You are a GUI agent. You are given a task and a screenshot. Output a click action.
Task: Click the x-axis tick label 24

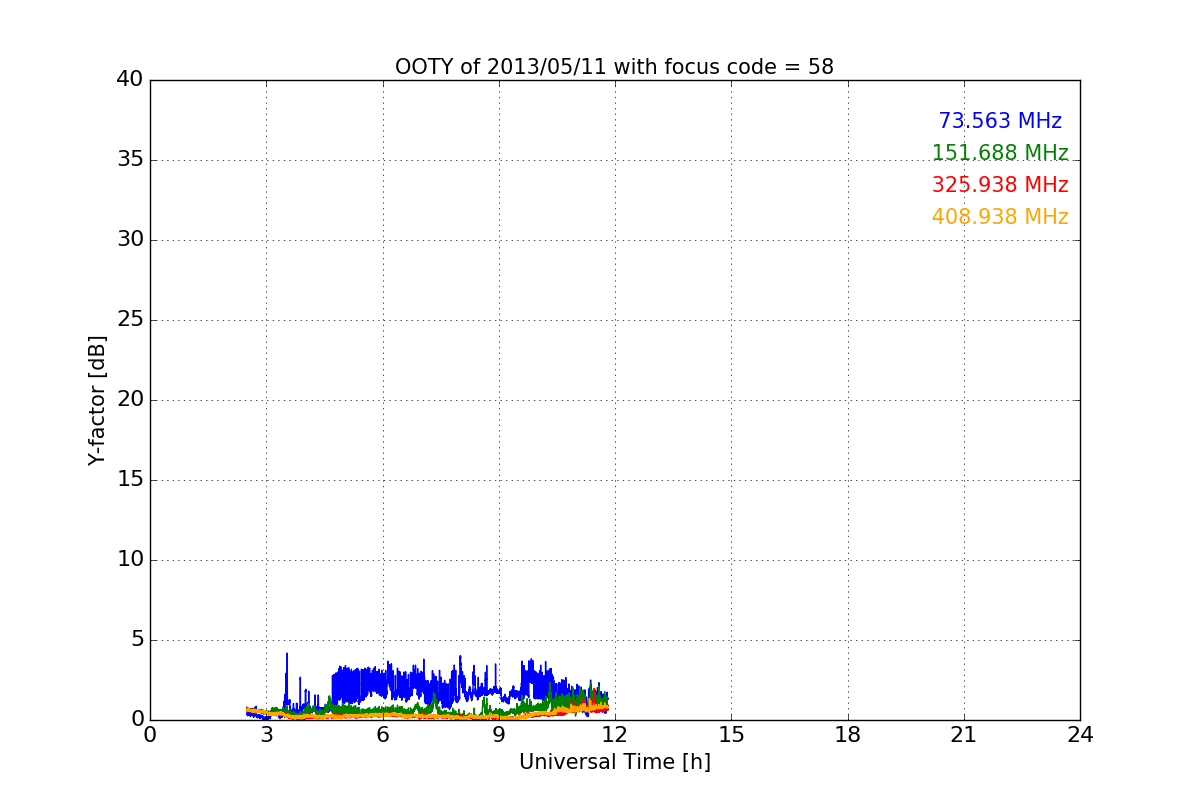[1080, 734]
